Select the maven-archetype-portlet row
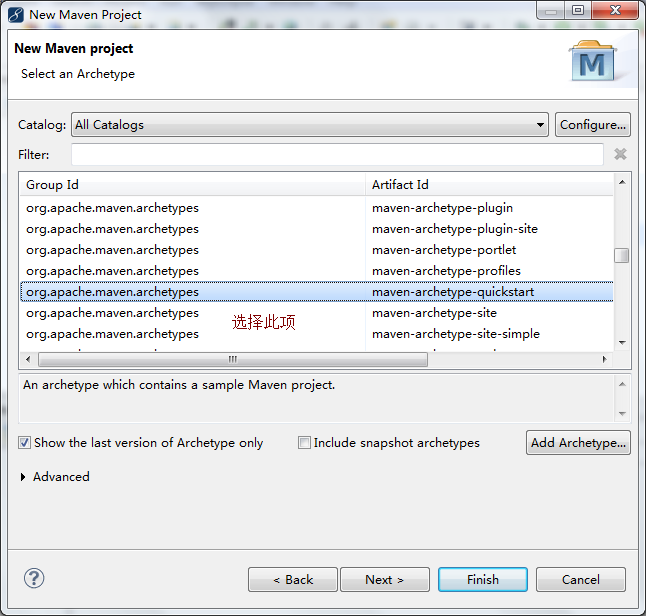This screenshot has height=616, width=646. click(x=317, y=250)
